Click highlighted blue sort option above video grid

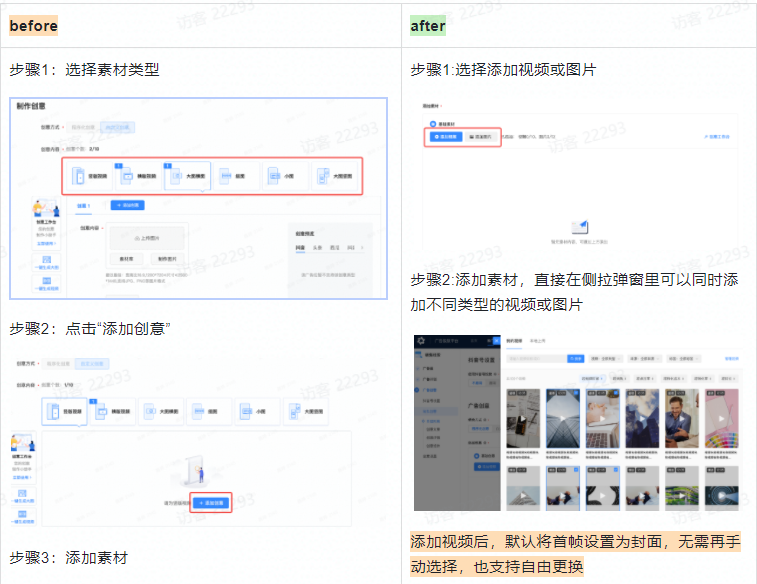pyautogui.click(x=592, y=378)
